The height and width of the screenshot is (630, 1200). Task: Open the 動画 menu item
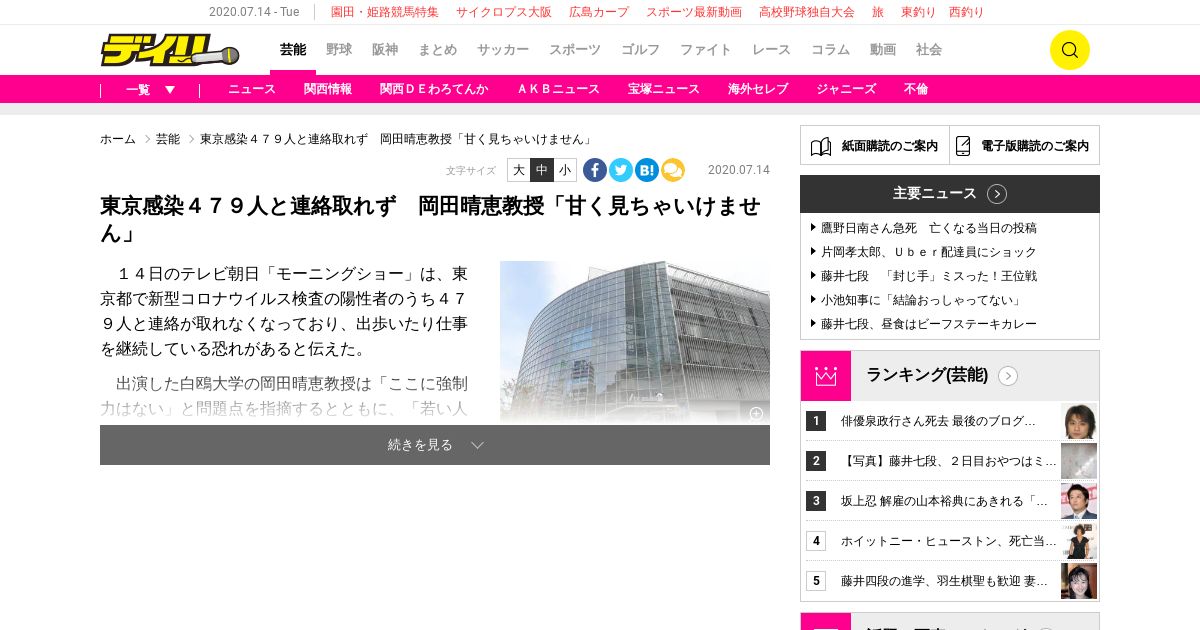(x=883, y=50)
